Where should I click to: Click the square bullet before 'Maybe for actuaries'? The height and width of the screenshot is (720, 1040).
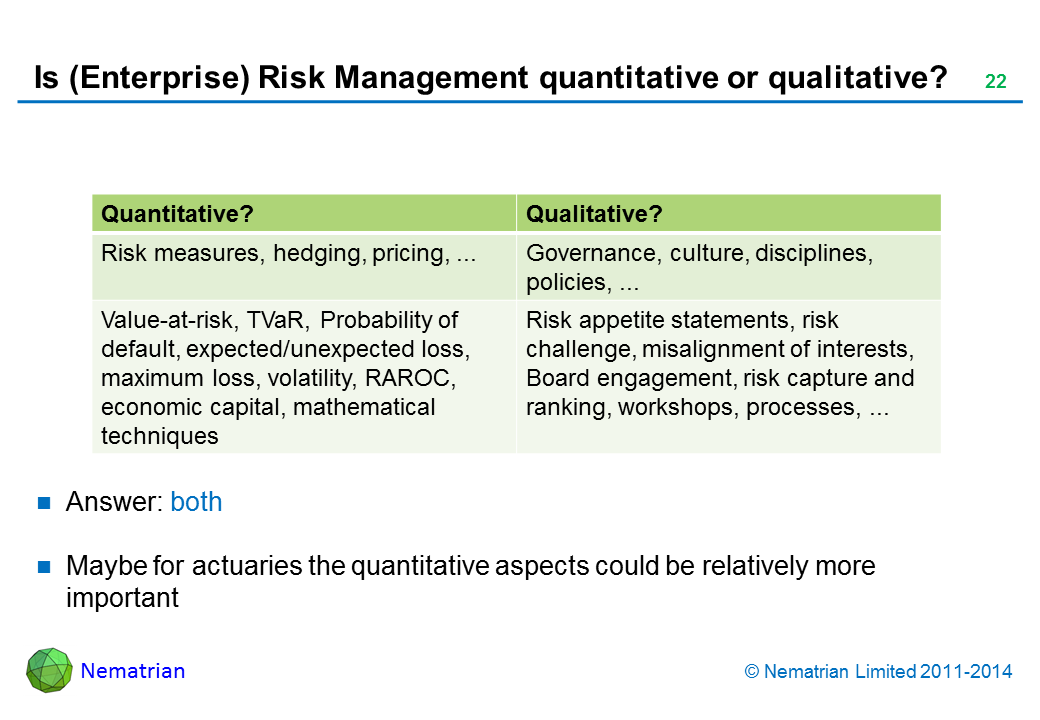pos(44,567)
